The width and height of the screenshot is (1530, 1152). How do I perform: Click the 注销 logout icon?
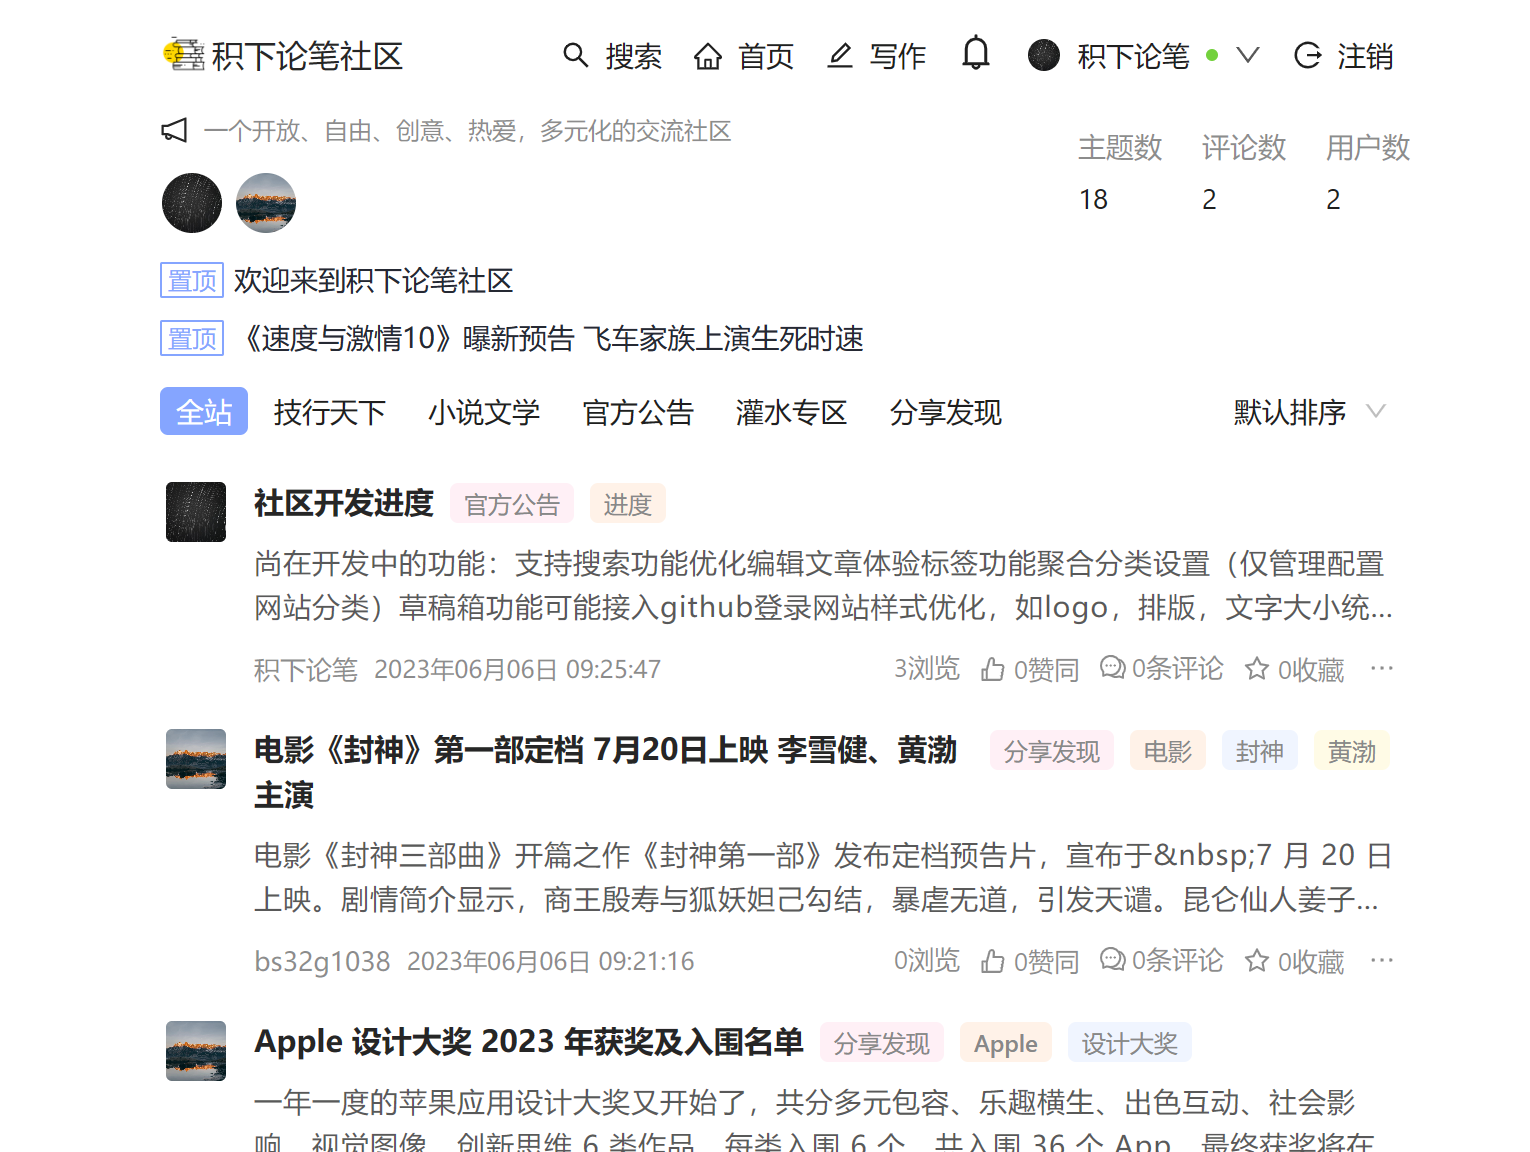coord(1307,56)
